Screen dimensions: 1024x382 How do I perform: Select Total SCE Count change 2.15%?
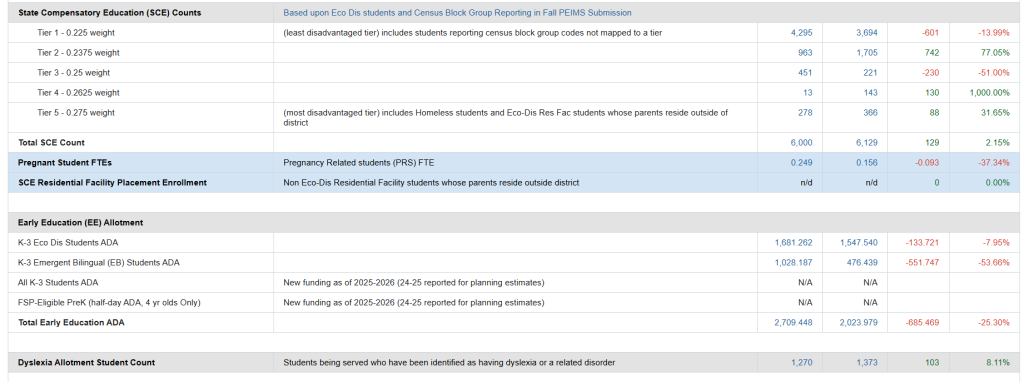click(997, 142)
